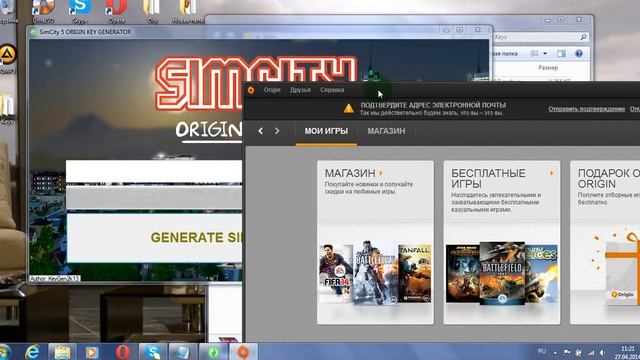Open the ПОДАРОК ORIGIN card heading
Viewport: 640px width, 360px height.
tap(609, 178)
